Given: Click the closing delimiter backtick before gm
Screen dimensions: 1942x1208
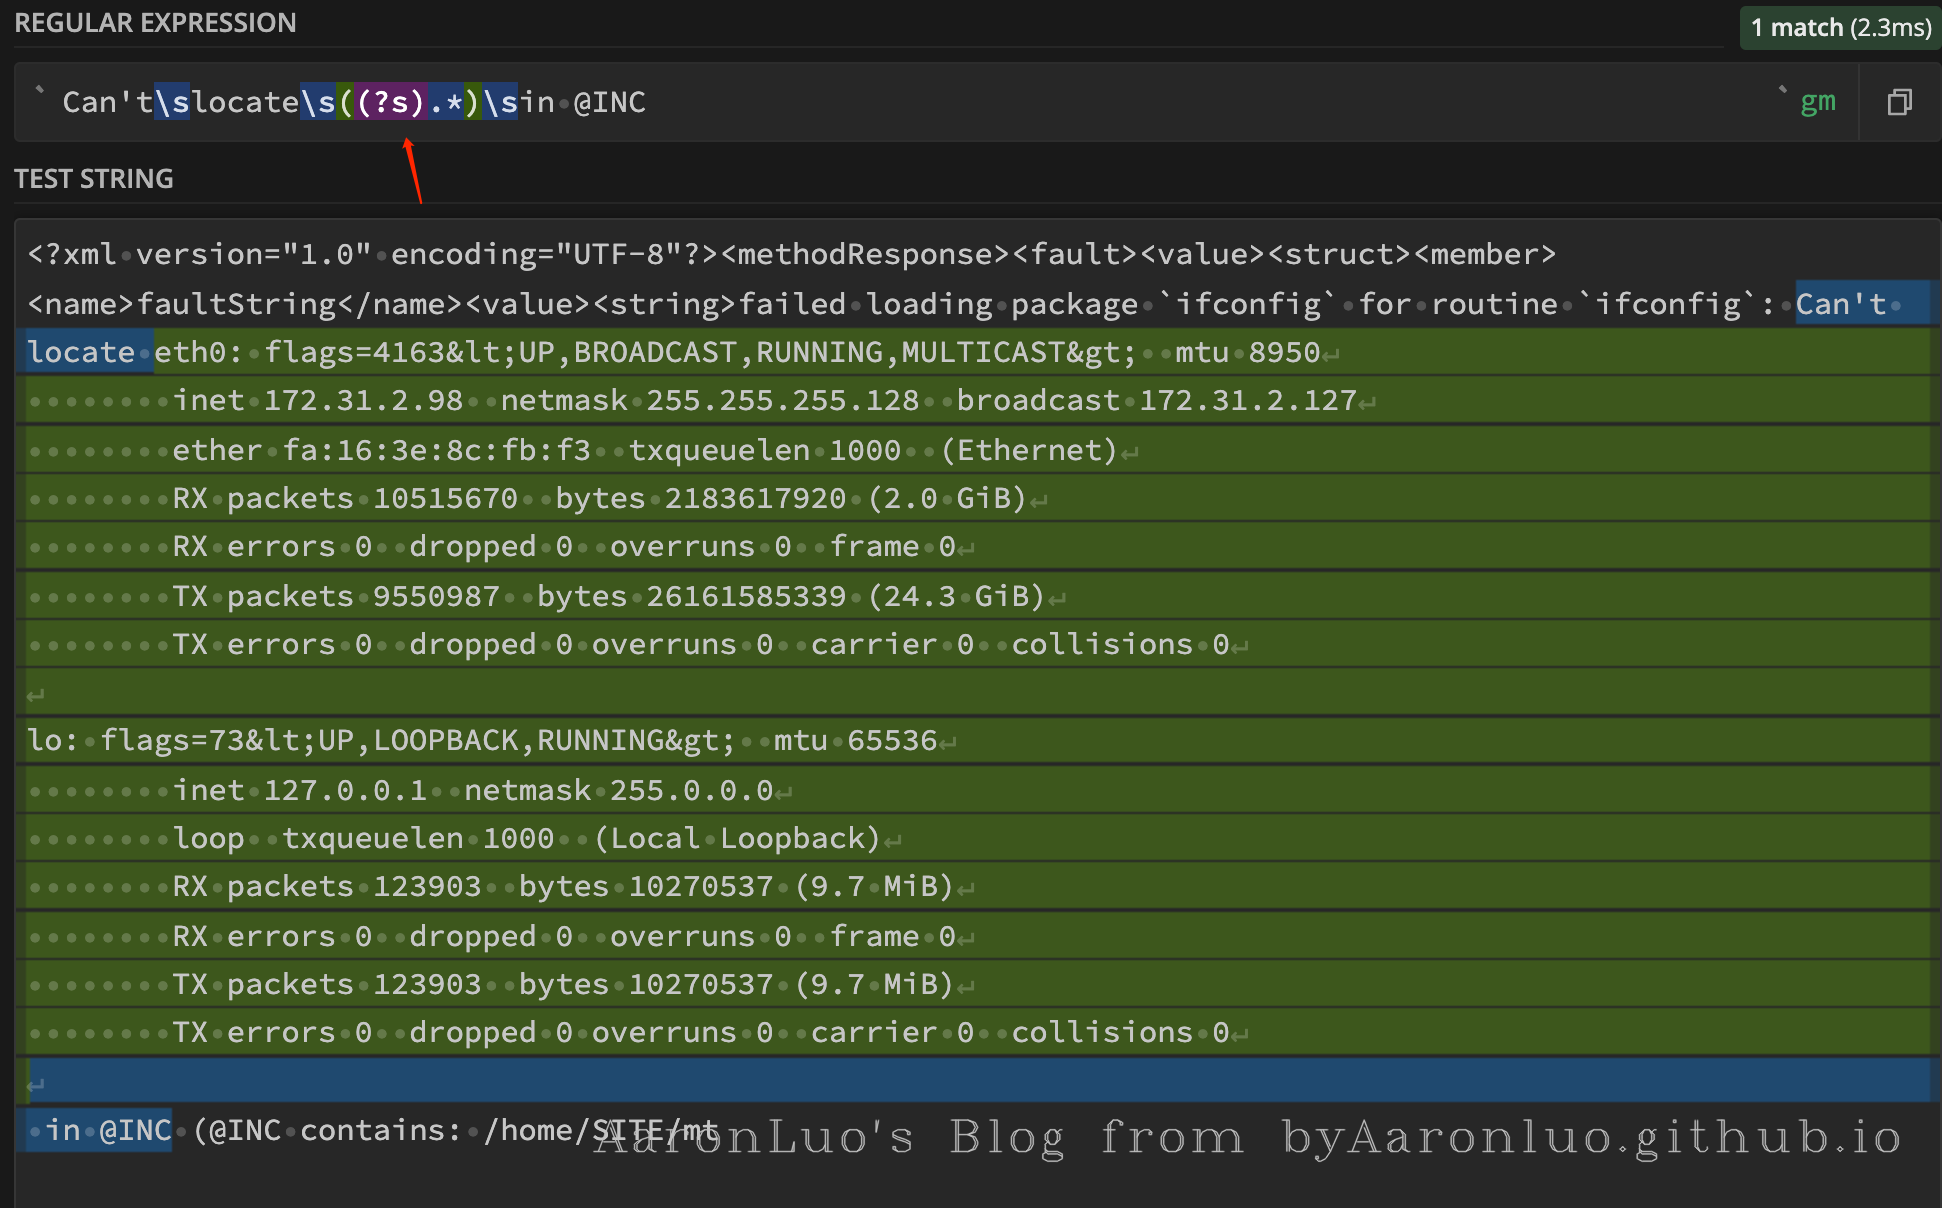Looking at the screenshot, I should (x=1782, y=94).
